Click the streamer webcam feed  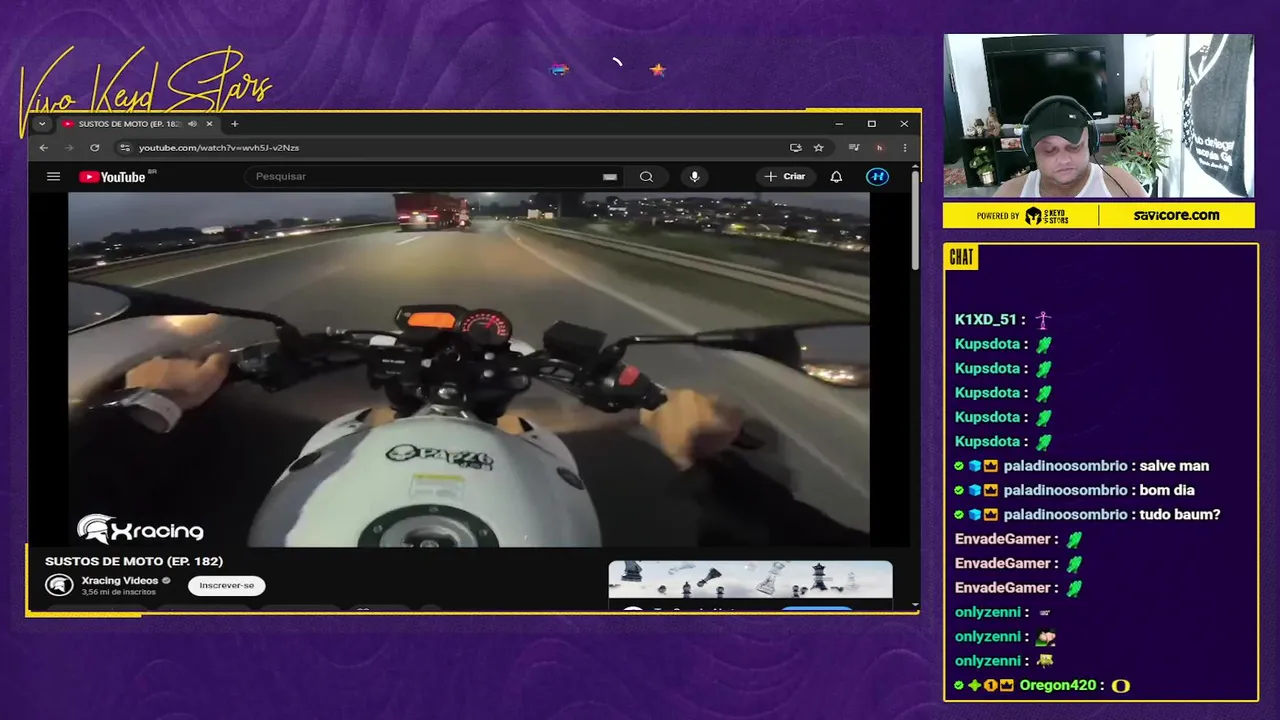coord(1099,116)
